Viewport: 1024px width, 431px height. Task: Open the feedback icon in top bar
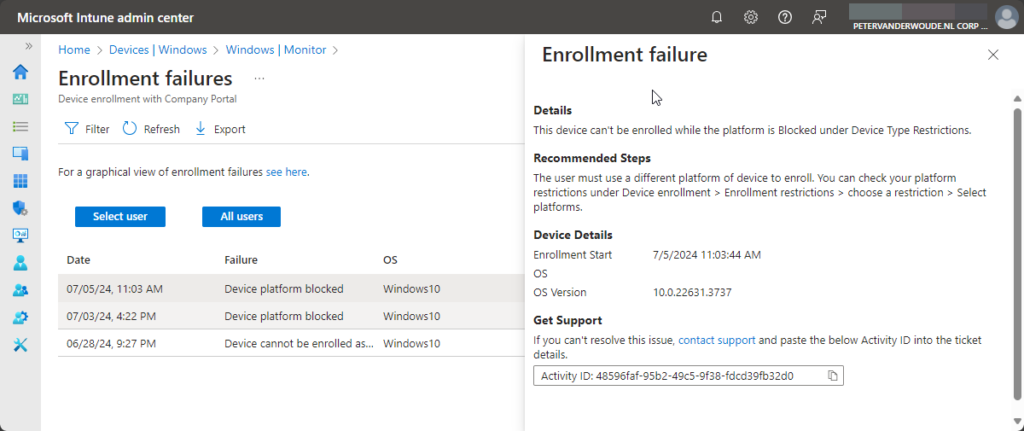820,17
